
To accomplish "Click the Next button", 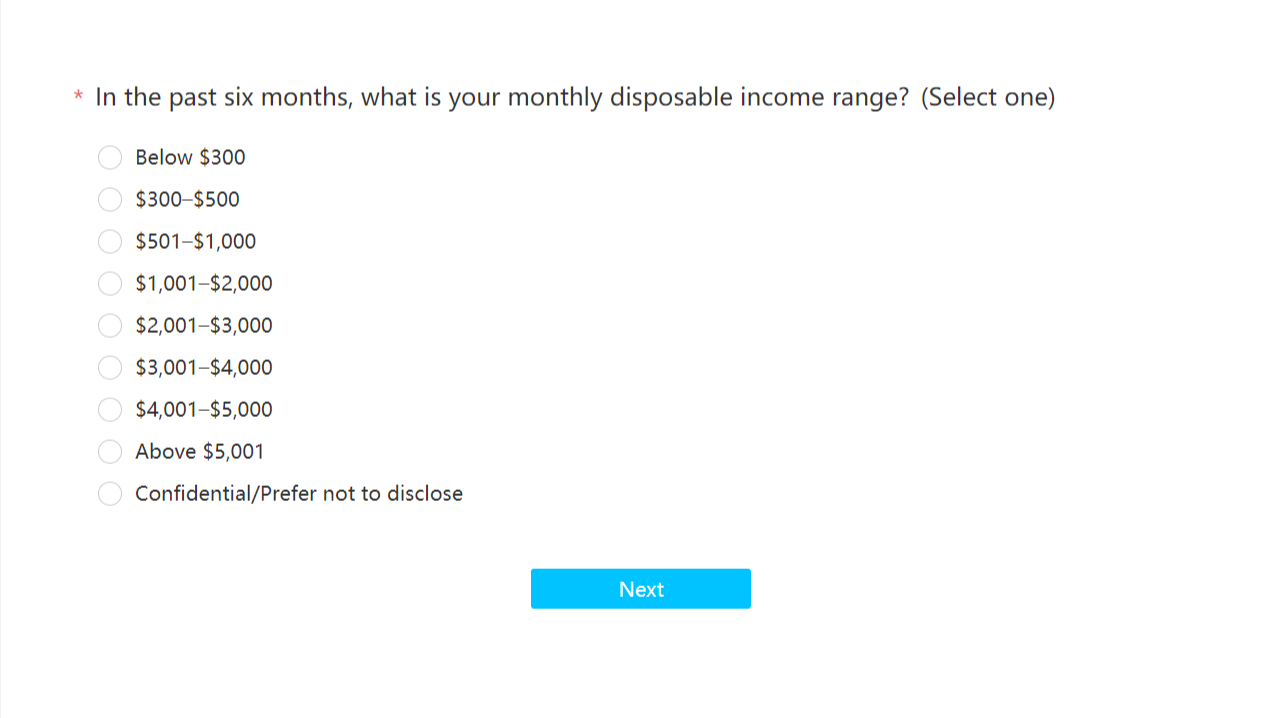I will point(640,589).
